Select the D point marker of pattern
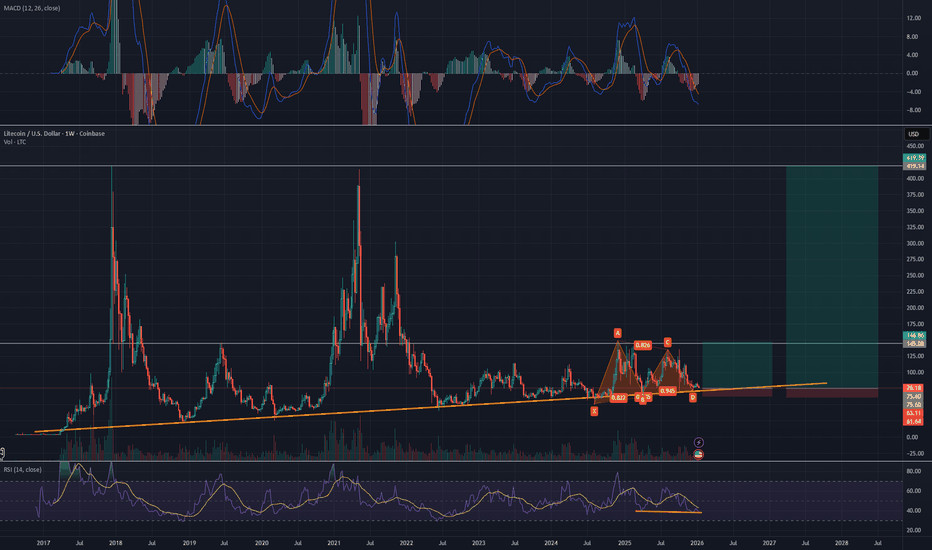The height and width of the screenshot is (550, 932). coord(693,397)
